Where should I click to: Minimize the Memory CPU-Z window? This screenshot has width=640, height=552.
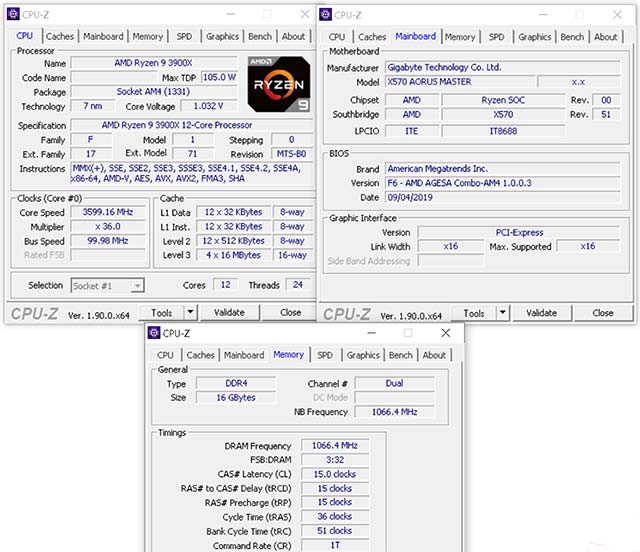371,333
